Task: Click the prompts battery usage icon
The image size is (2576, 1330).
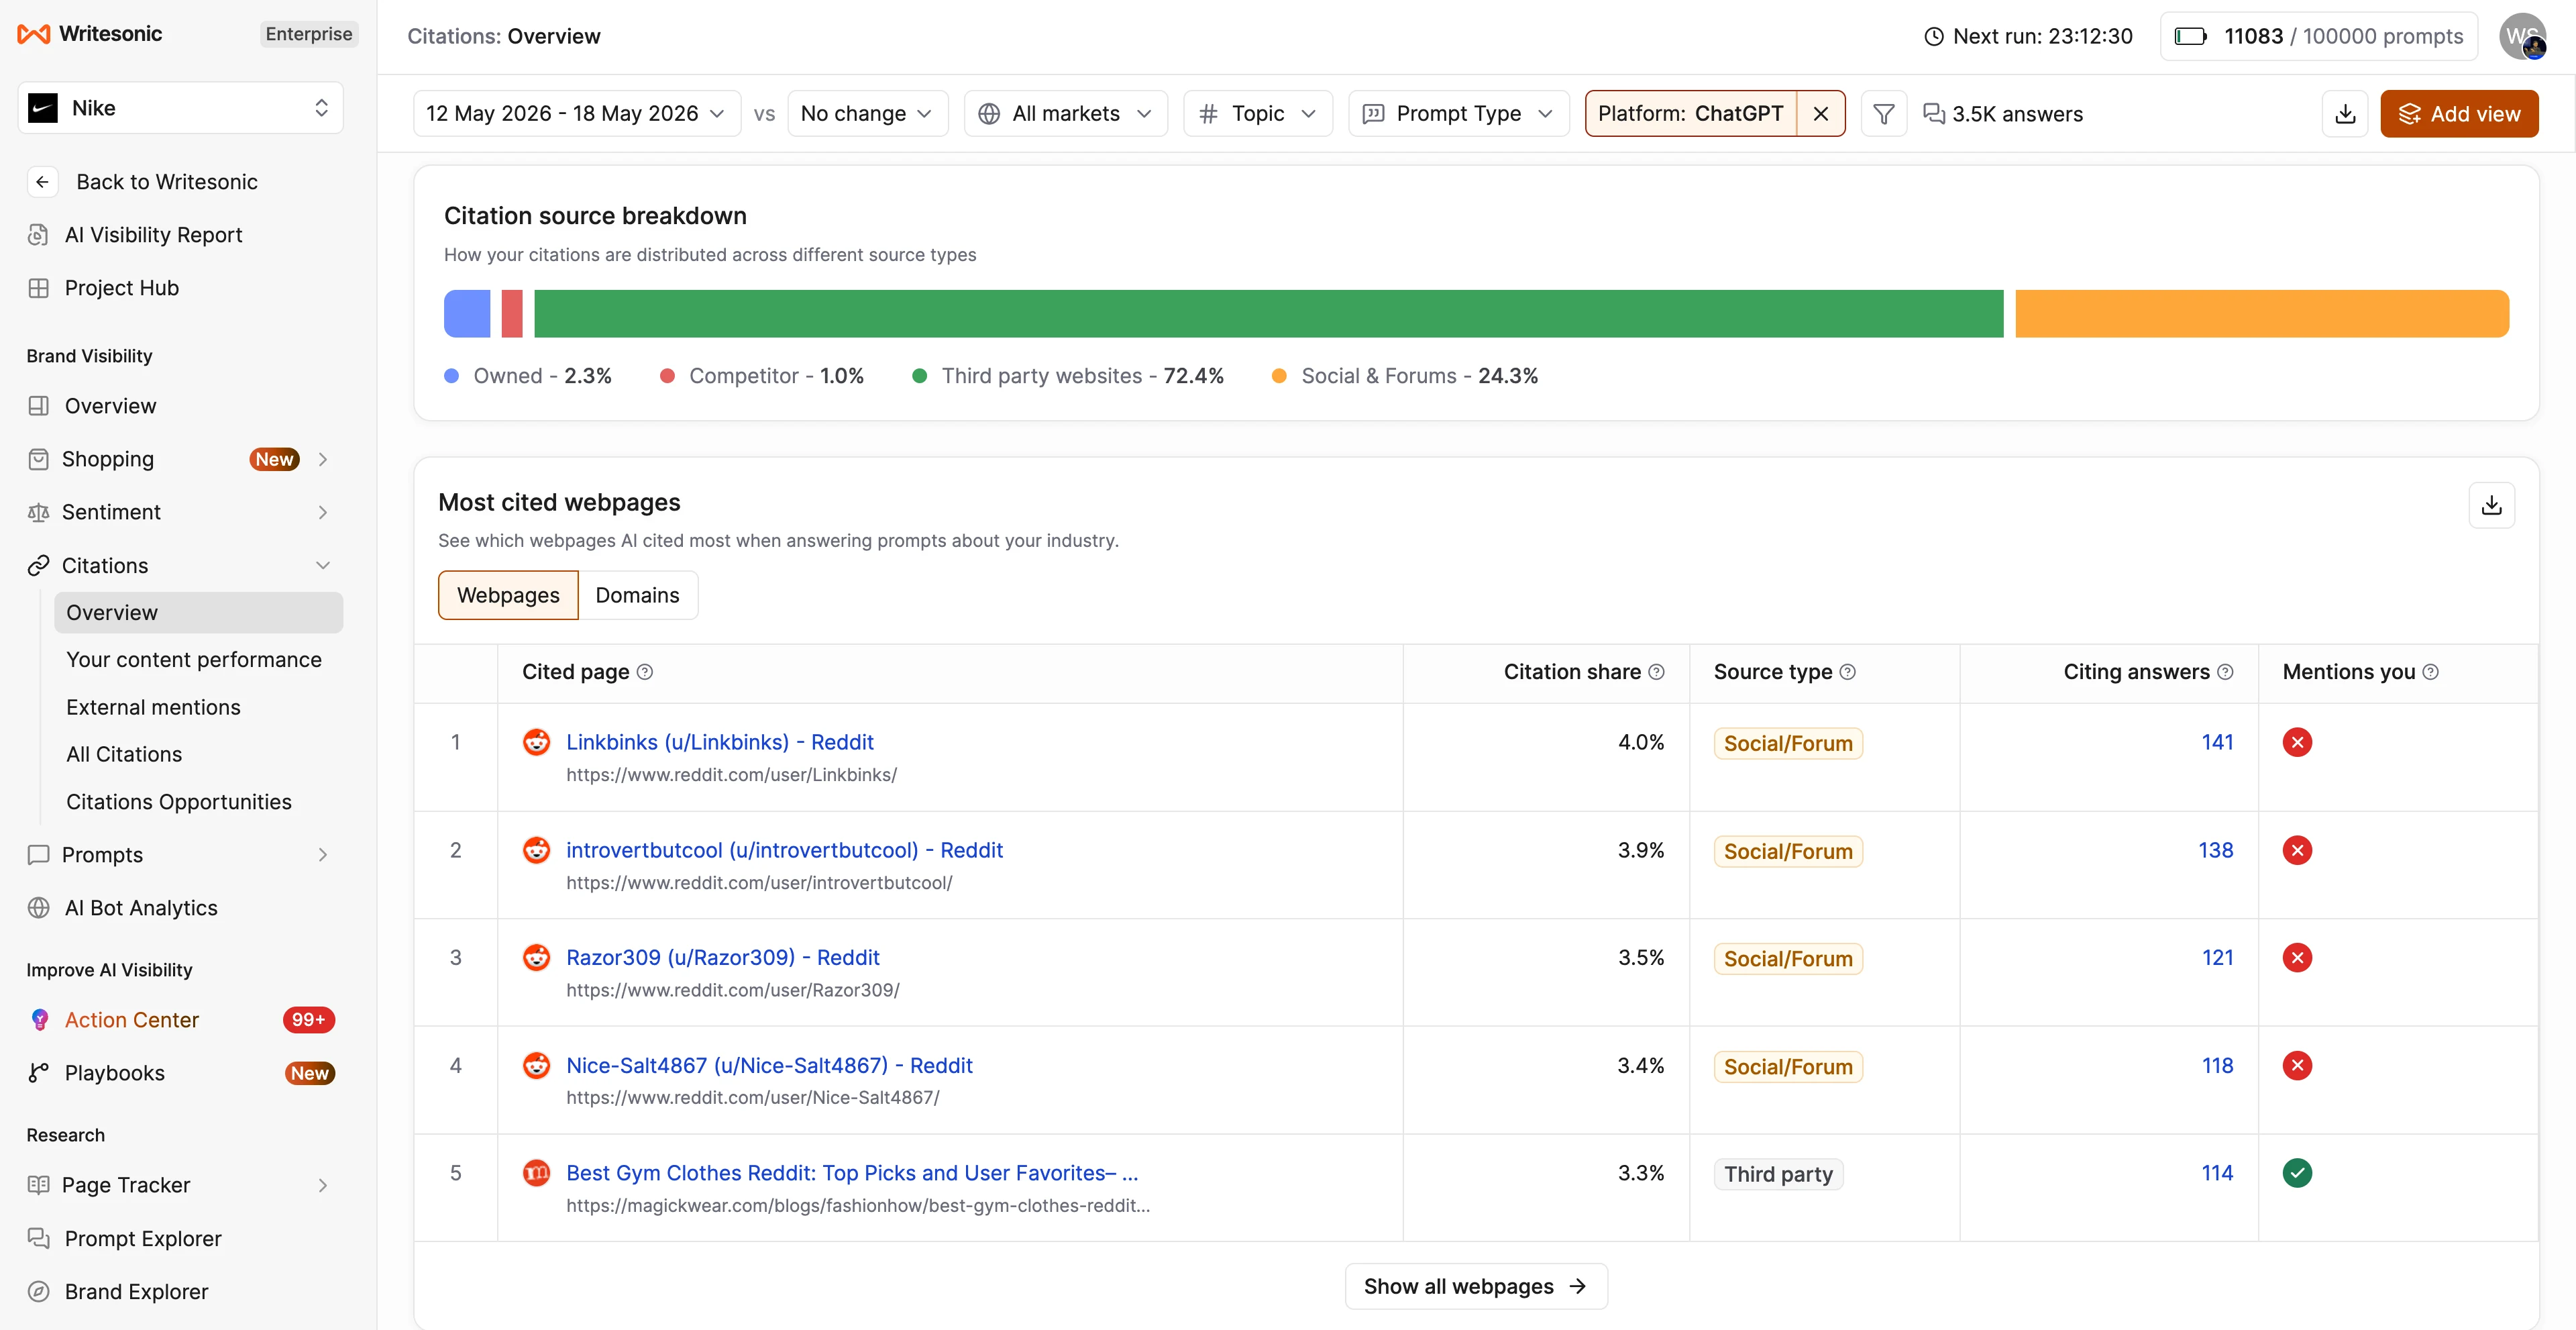Action: (x=2190, y=37)
